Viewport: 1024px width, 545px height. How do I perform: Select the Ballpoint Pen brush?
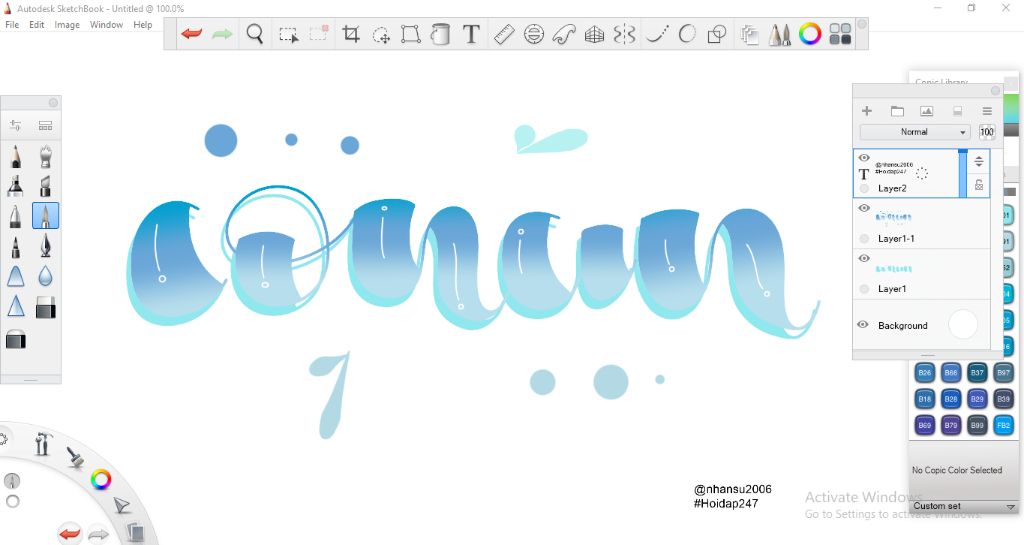[16, 216]
